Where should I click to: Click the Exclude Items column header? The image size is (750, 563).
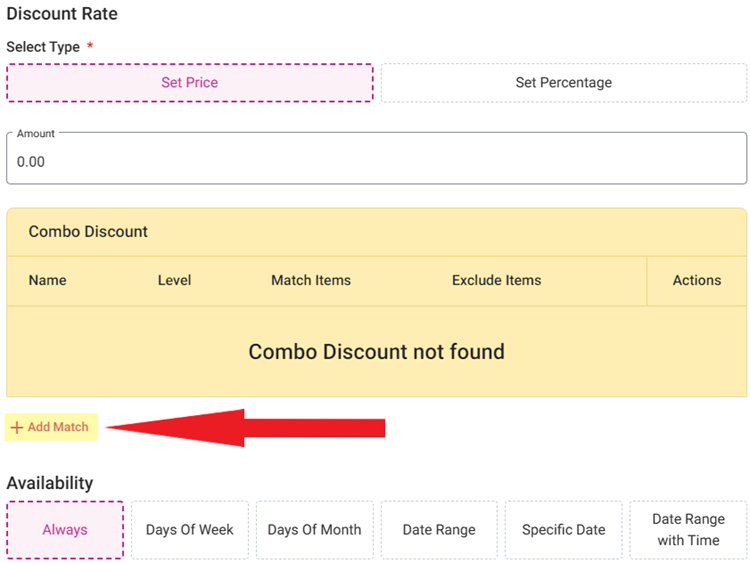coord(496,280)
